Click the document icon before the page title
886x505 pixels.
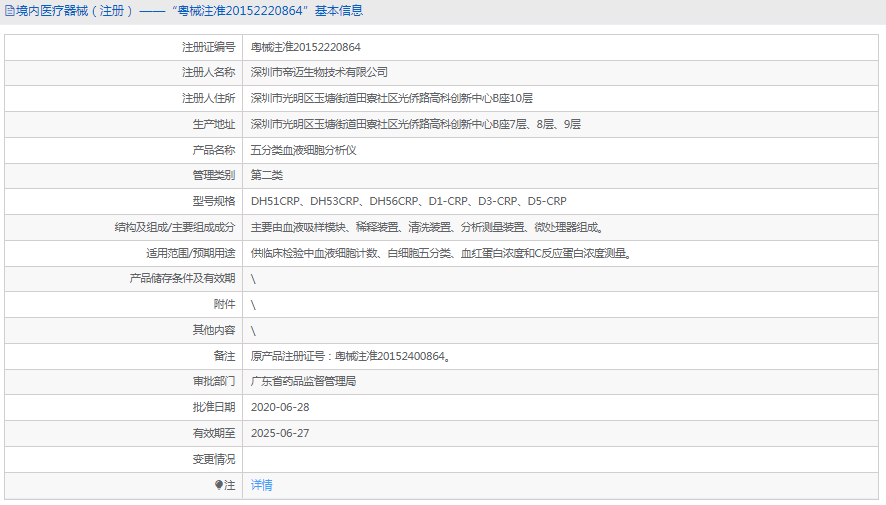(x=10, y=11)
